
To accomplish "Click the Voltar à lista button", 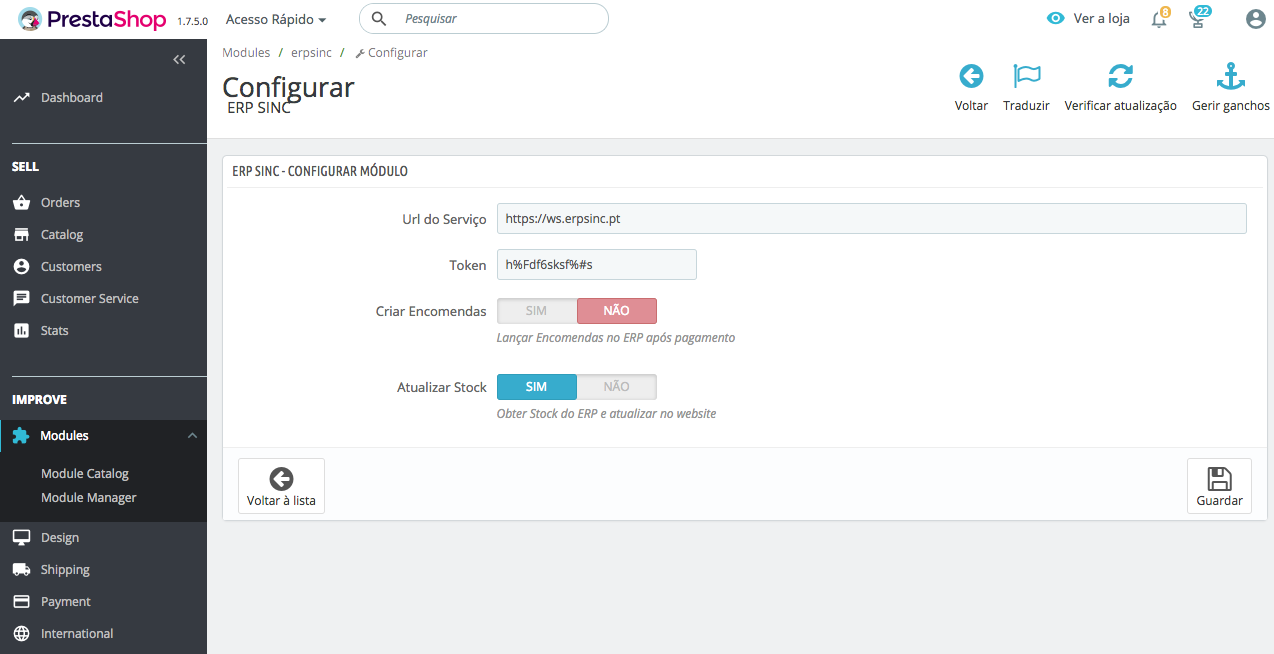I will pyautogui.click(x=281, y=486).
